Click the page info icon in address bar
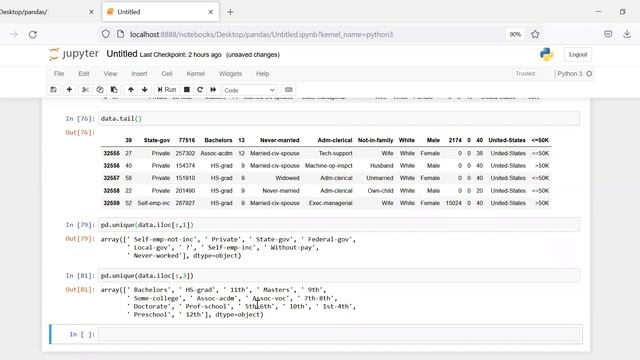Image resolution: width=640 pixels, height=360 pixels. (x=120, y=34)
